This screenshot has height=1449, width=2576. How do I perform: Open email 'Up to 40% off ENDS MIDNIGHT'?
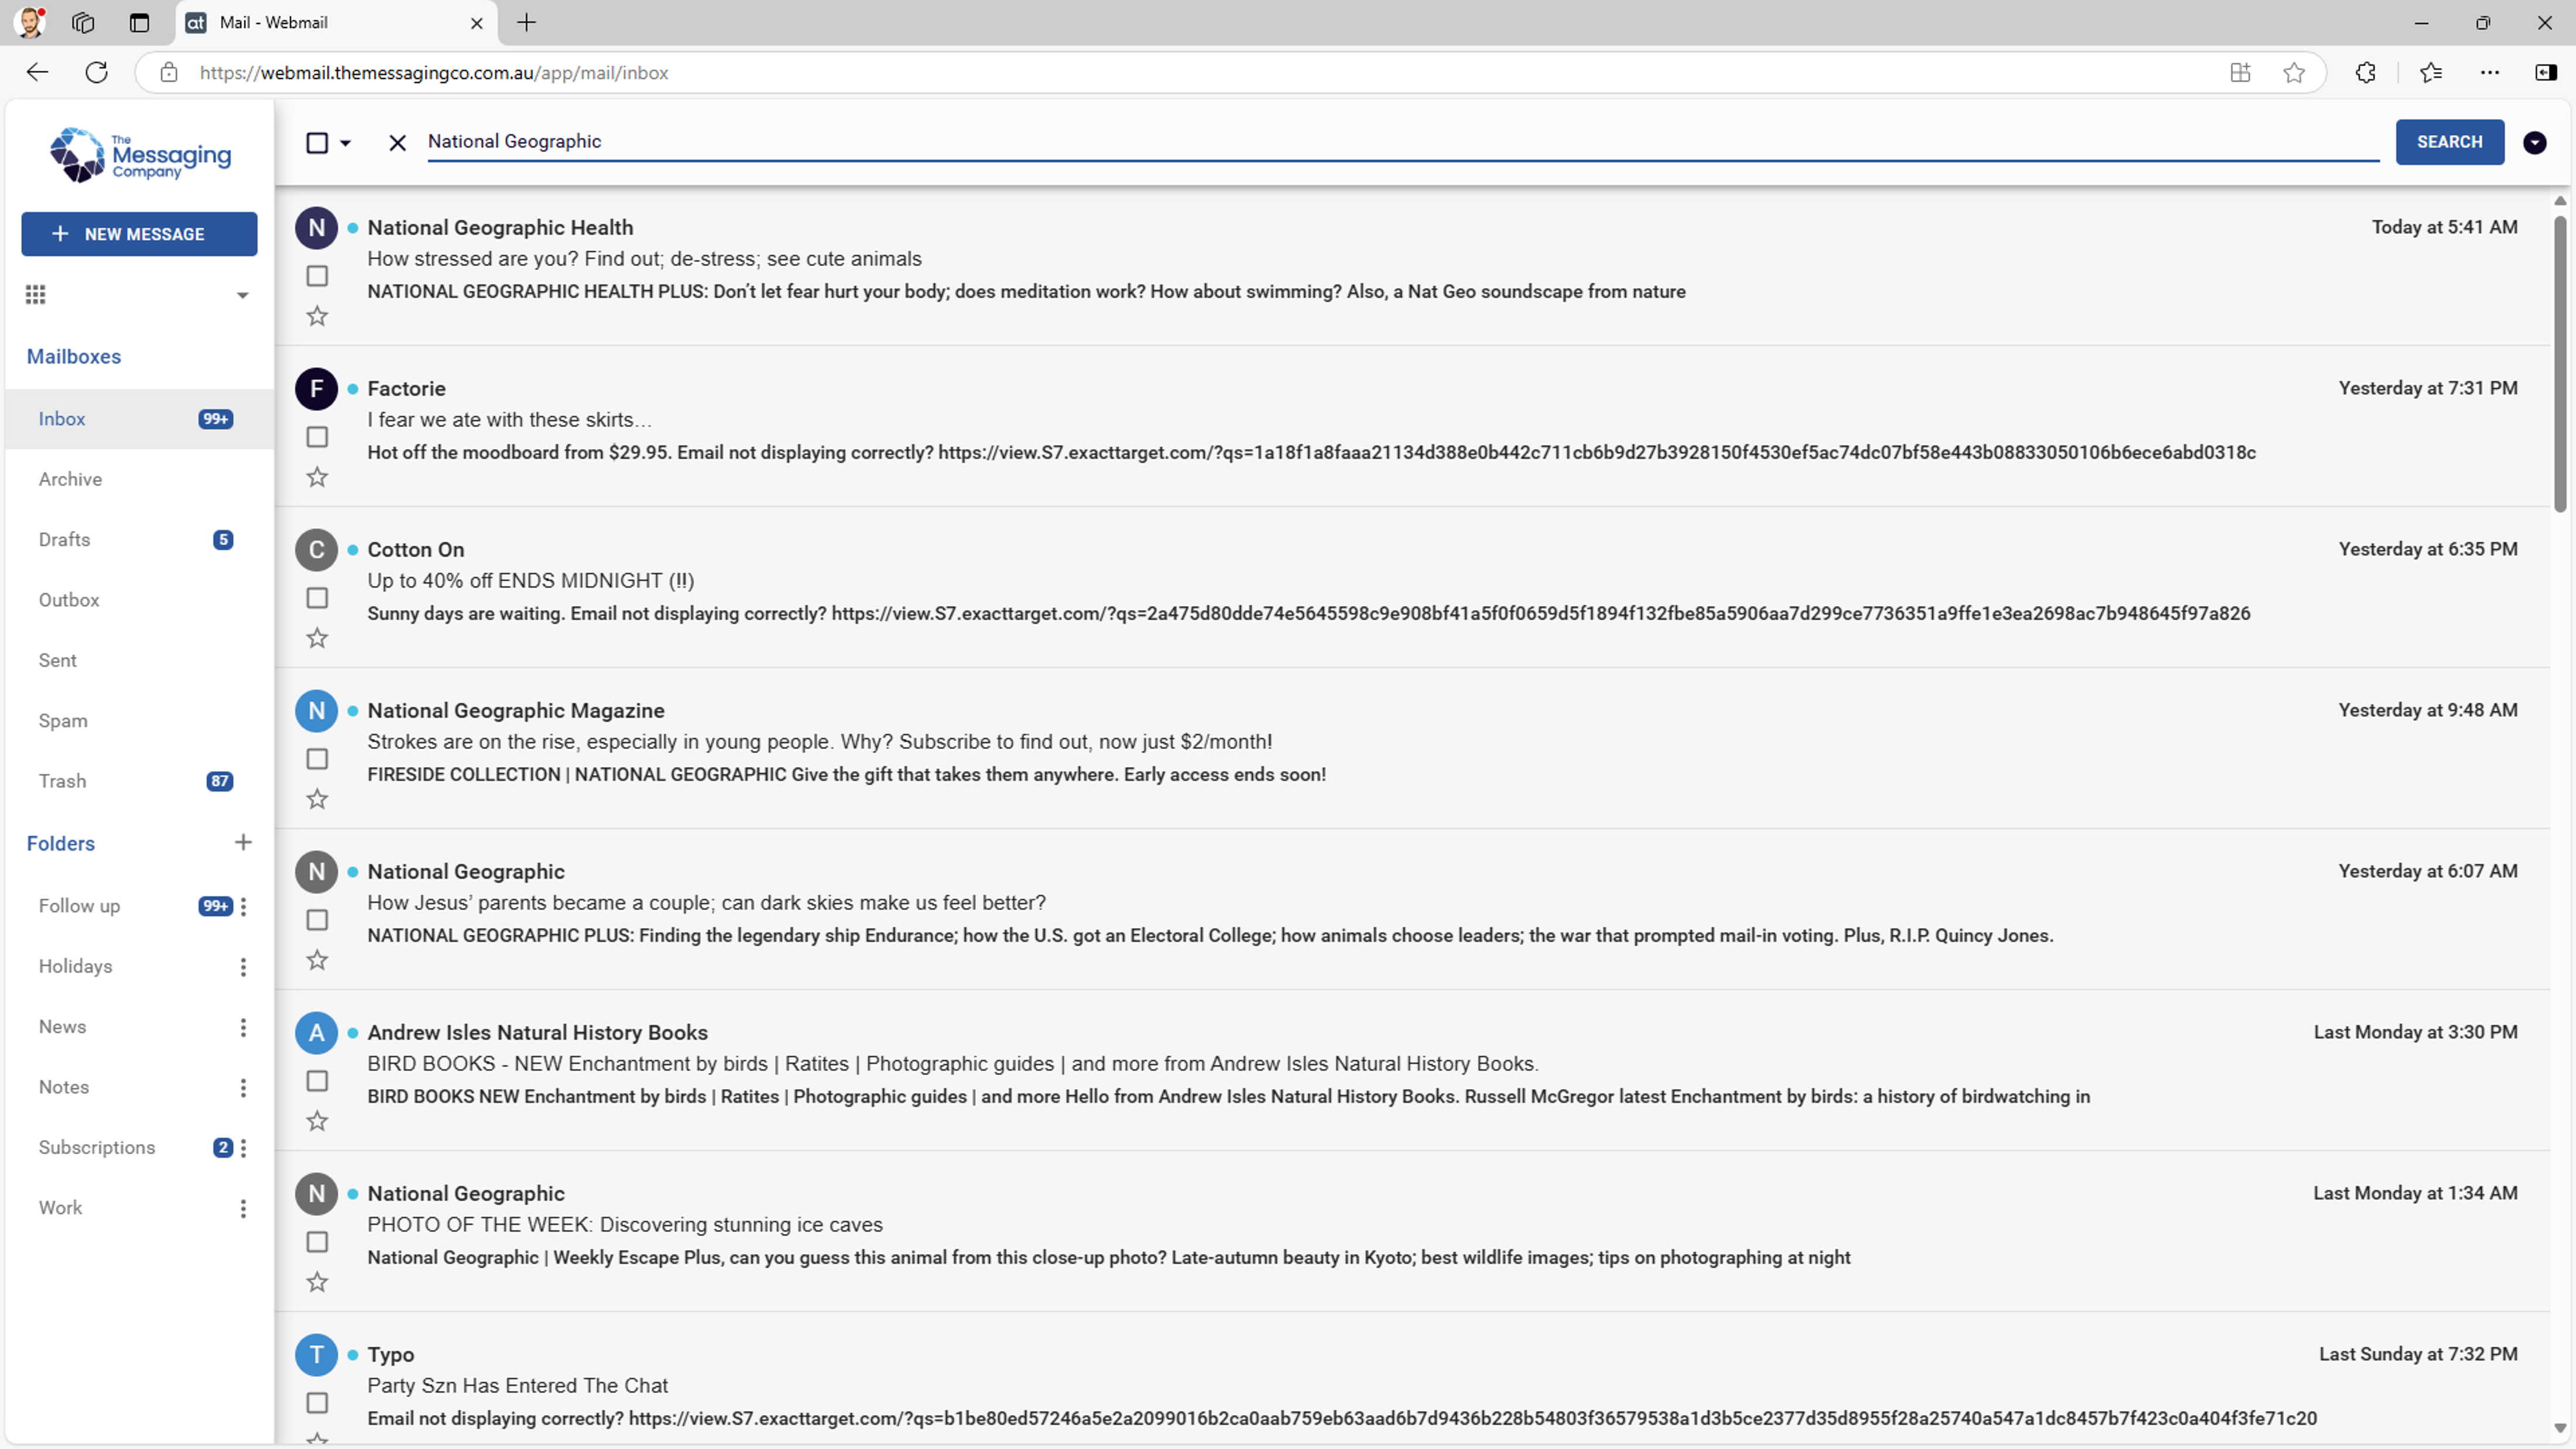click(1412, 587)
